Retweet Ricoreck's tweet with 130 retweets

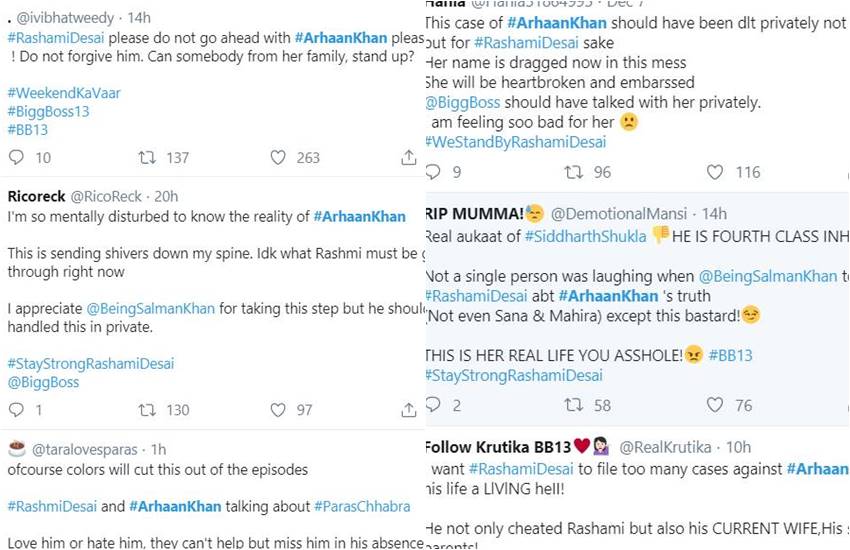[147, 410]
